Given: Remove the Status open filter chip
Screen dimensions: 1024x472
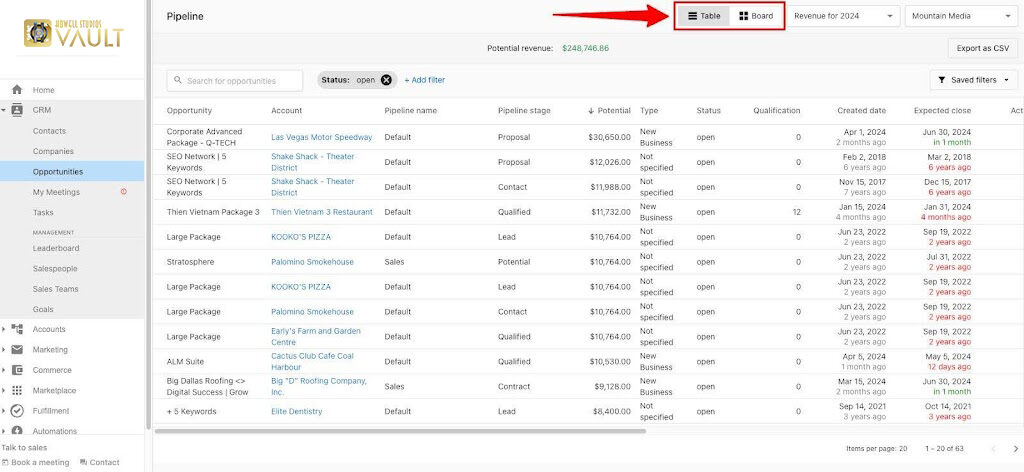Looking at the screenshot, I should [386, 80].
